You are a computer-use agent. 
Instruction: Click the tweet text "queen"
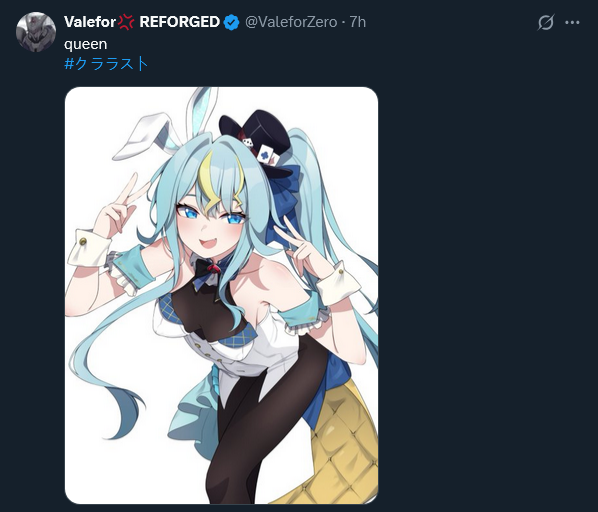pyautogui.click(x=85, y=44)
